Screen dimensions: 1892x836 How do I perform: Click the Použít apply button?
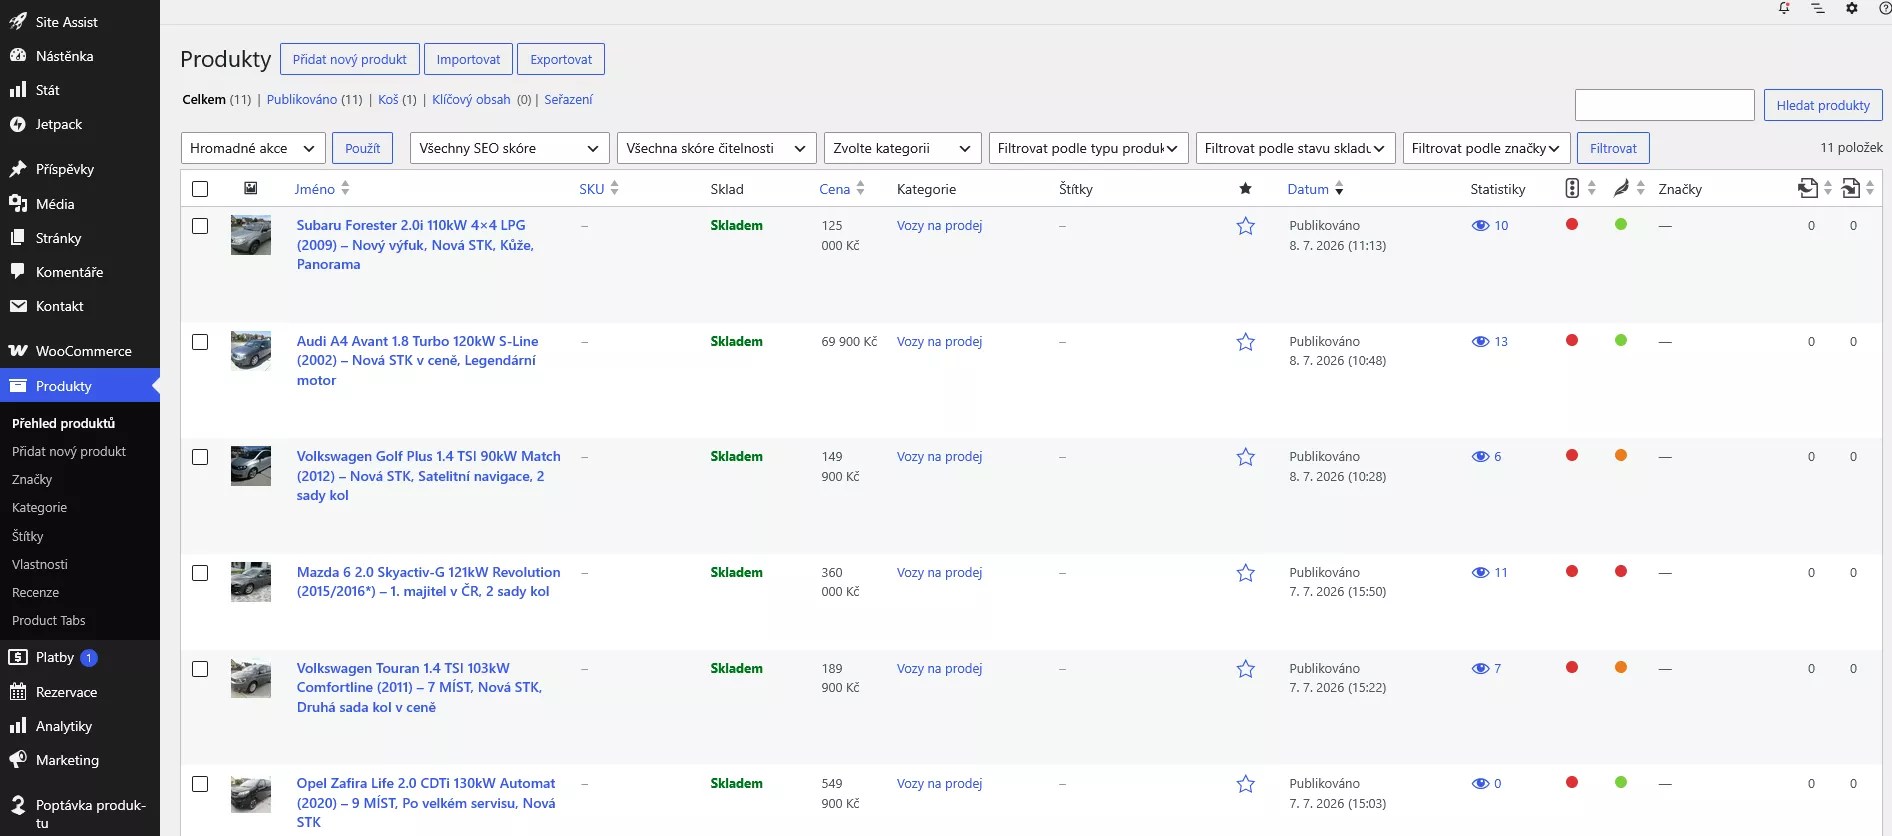click(x=362, y=148)
